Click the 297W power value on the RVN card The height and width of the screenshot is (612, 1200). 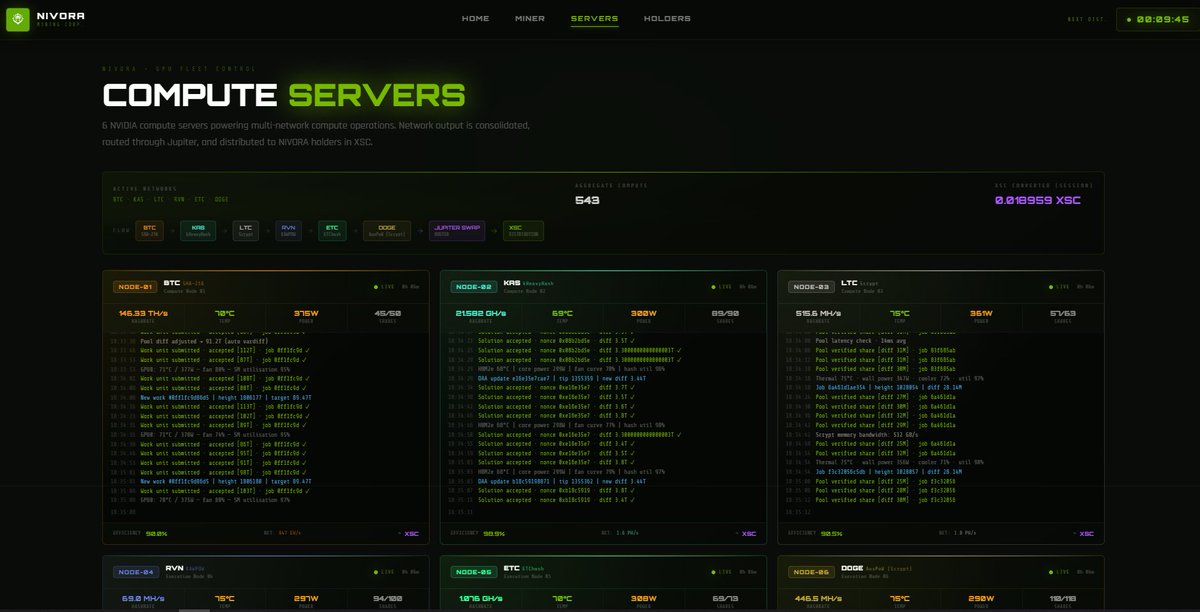(306, 598)
